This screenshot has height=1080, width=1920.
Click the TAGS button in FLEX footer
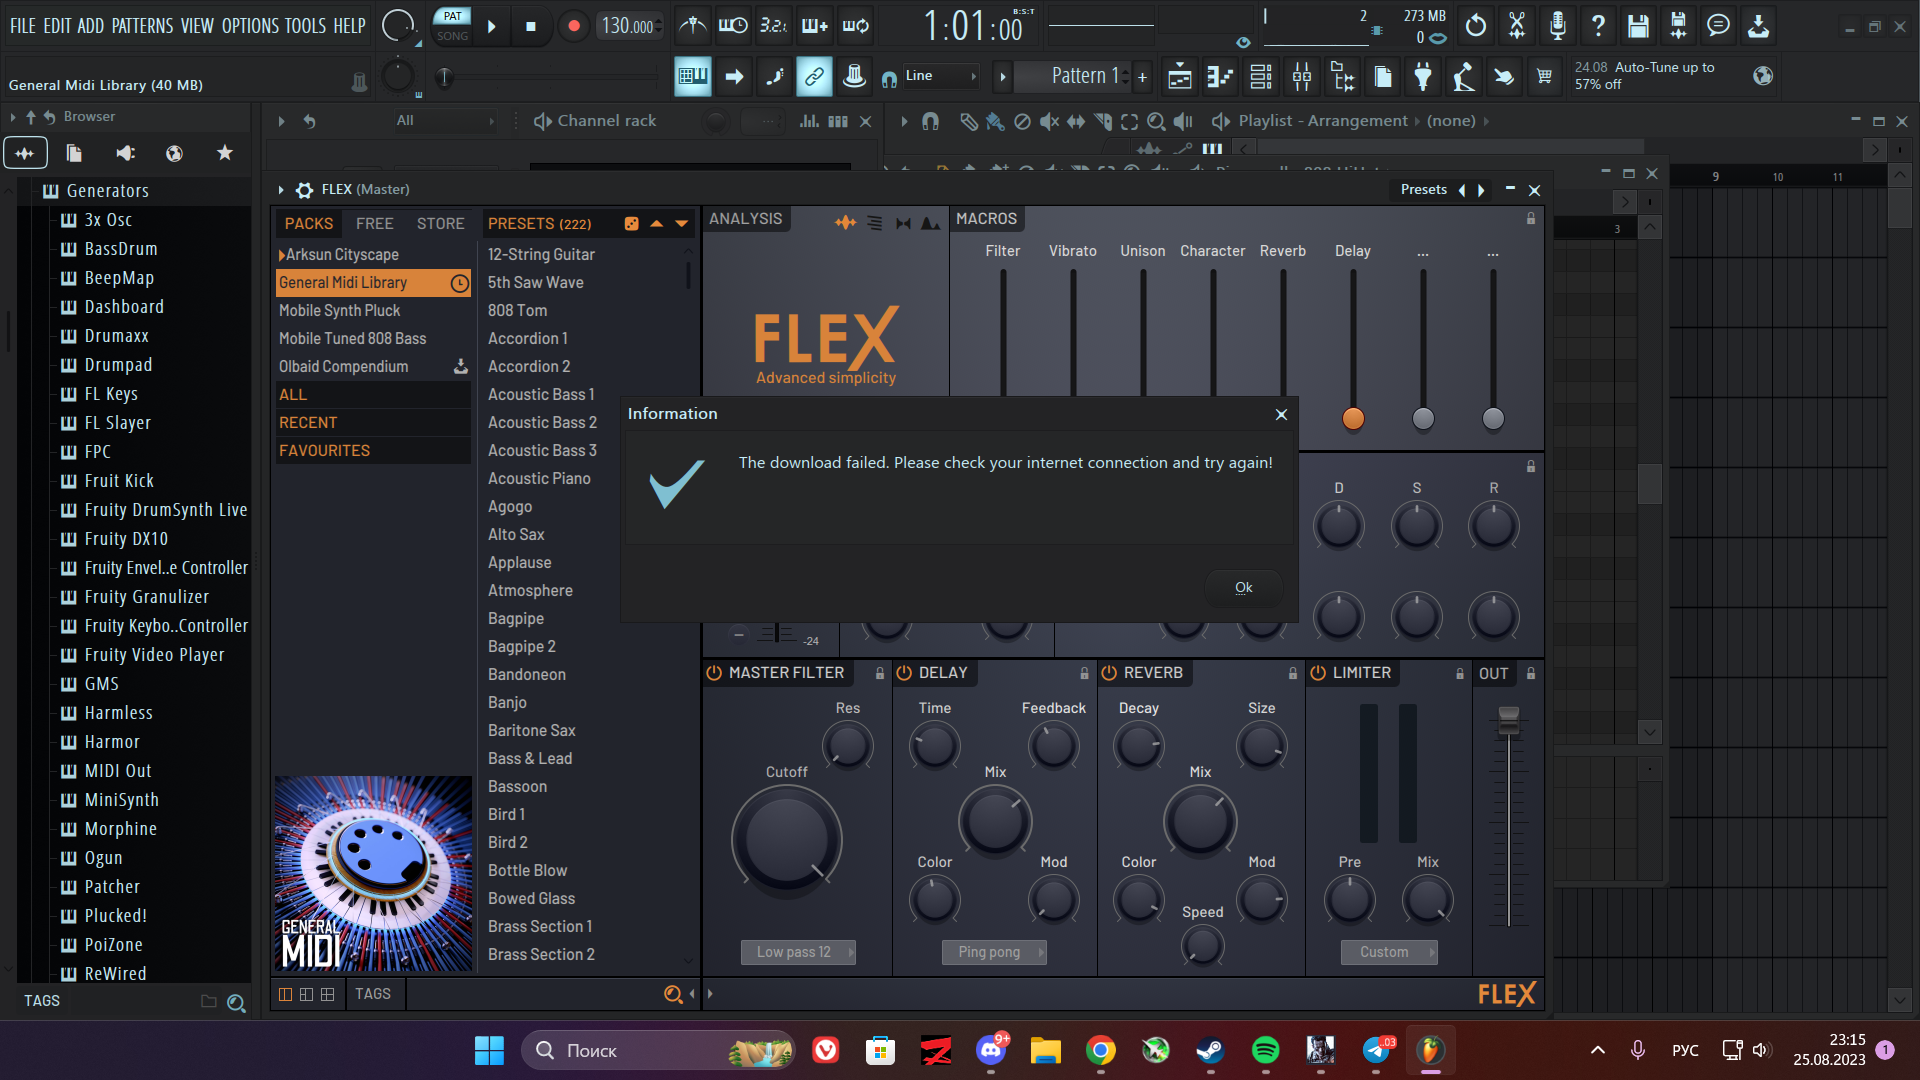click(373, 994)
